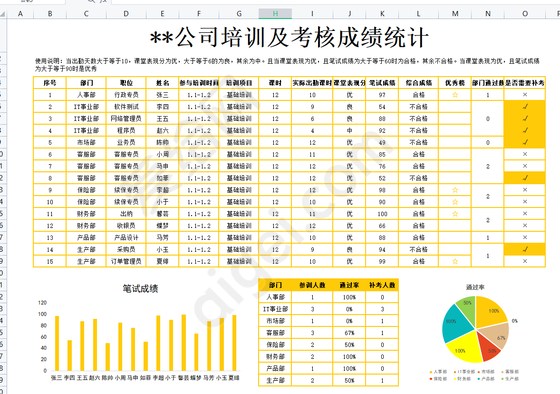The image size is (560, 394).
Task: Click the star icon in 李超's row
Action: click(x=455, y=190)
